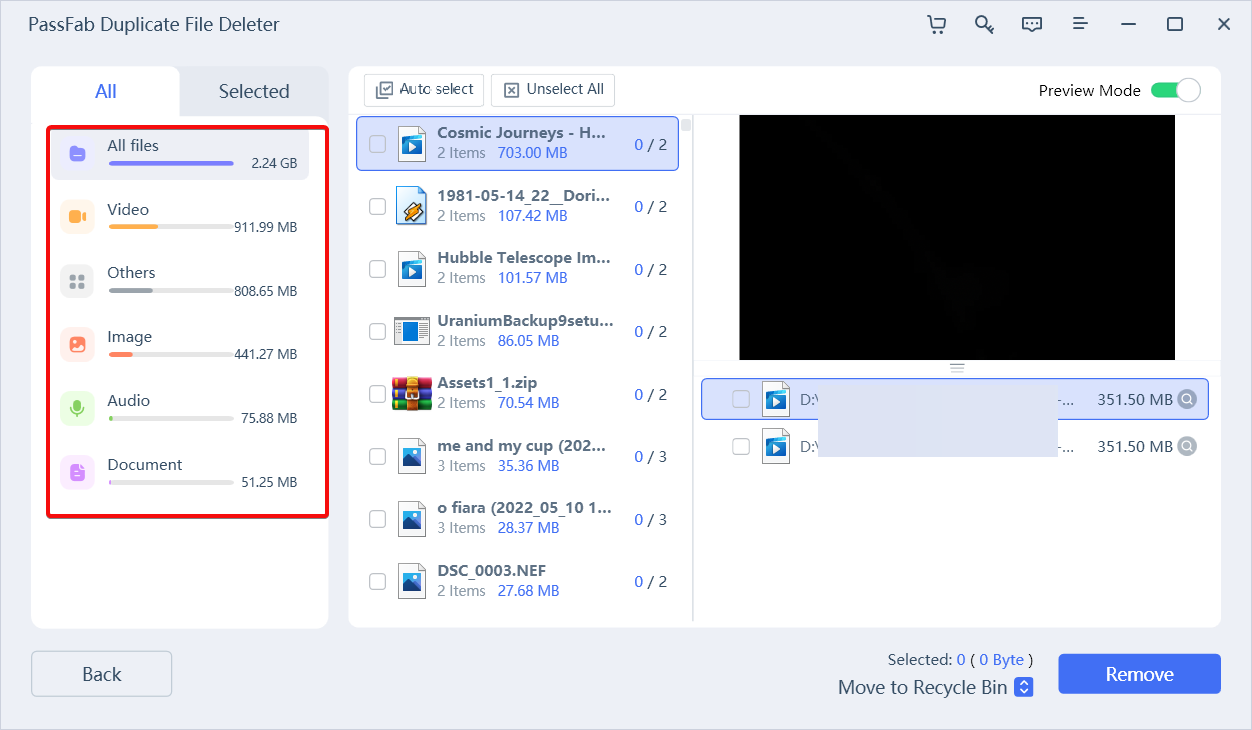Click the Image category picture icon
The width and height of the screenshot is (1252, 730).
(77, 345)
